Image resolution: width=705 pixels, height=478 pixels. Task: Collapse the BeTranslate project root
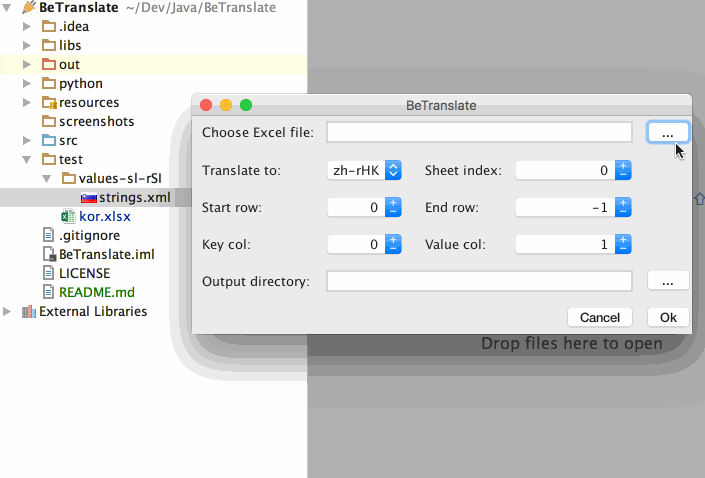6,8
